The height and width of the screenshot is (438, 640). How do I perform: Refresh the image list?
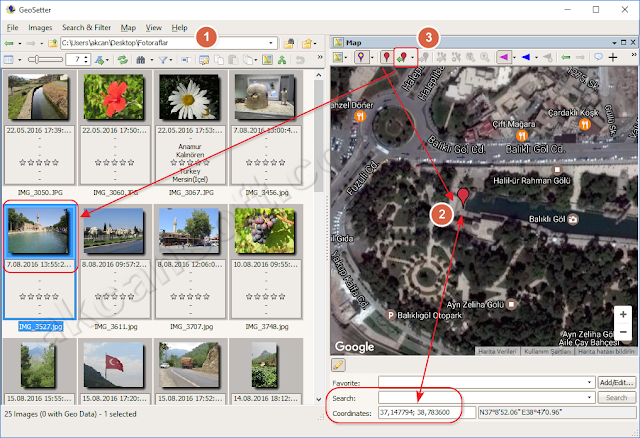tap(122, 60)
